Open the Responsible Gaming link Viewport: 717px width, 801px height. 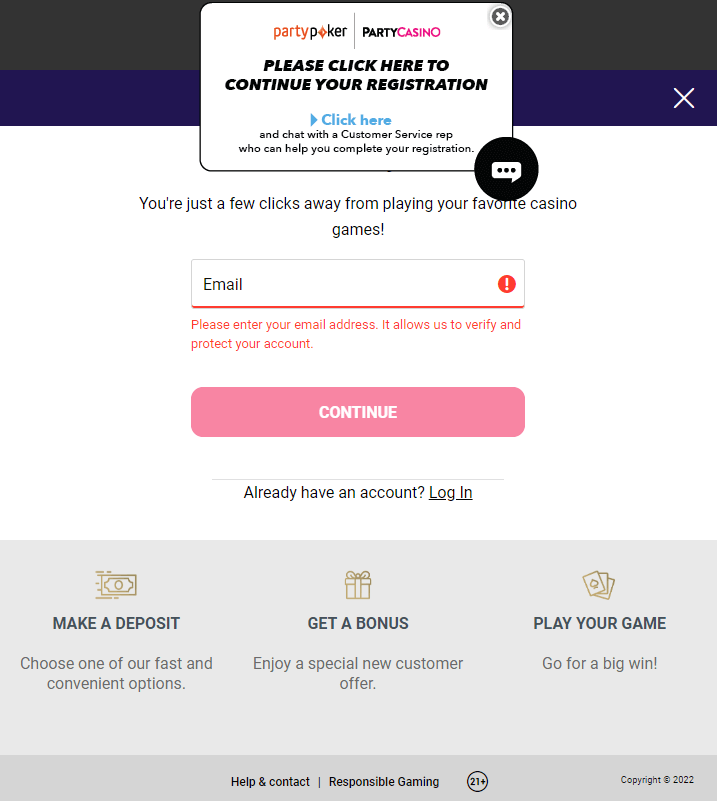[384, 782]
